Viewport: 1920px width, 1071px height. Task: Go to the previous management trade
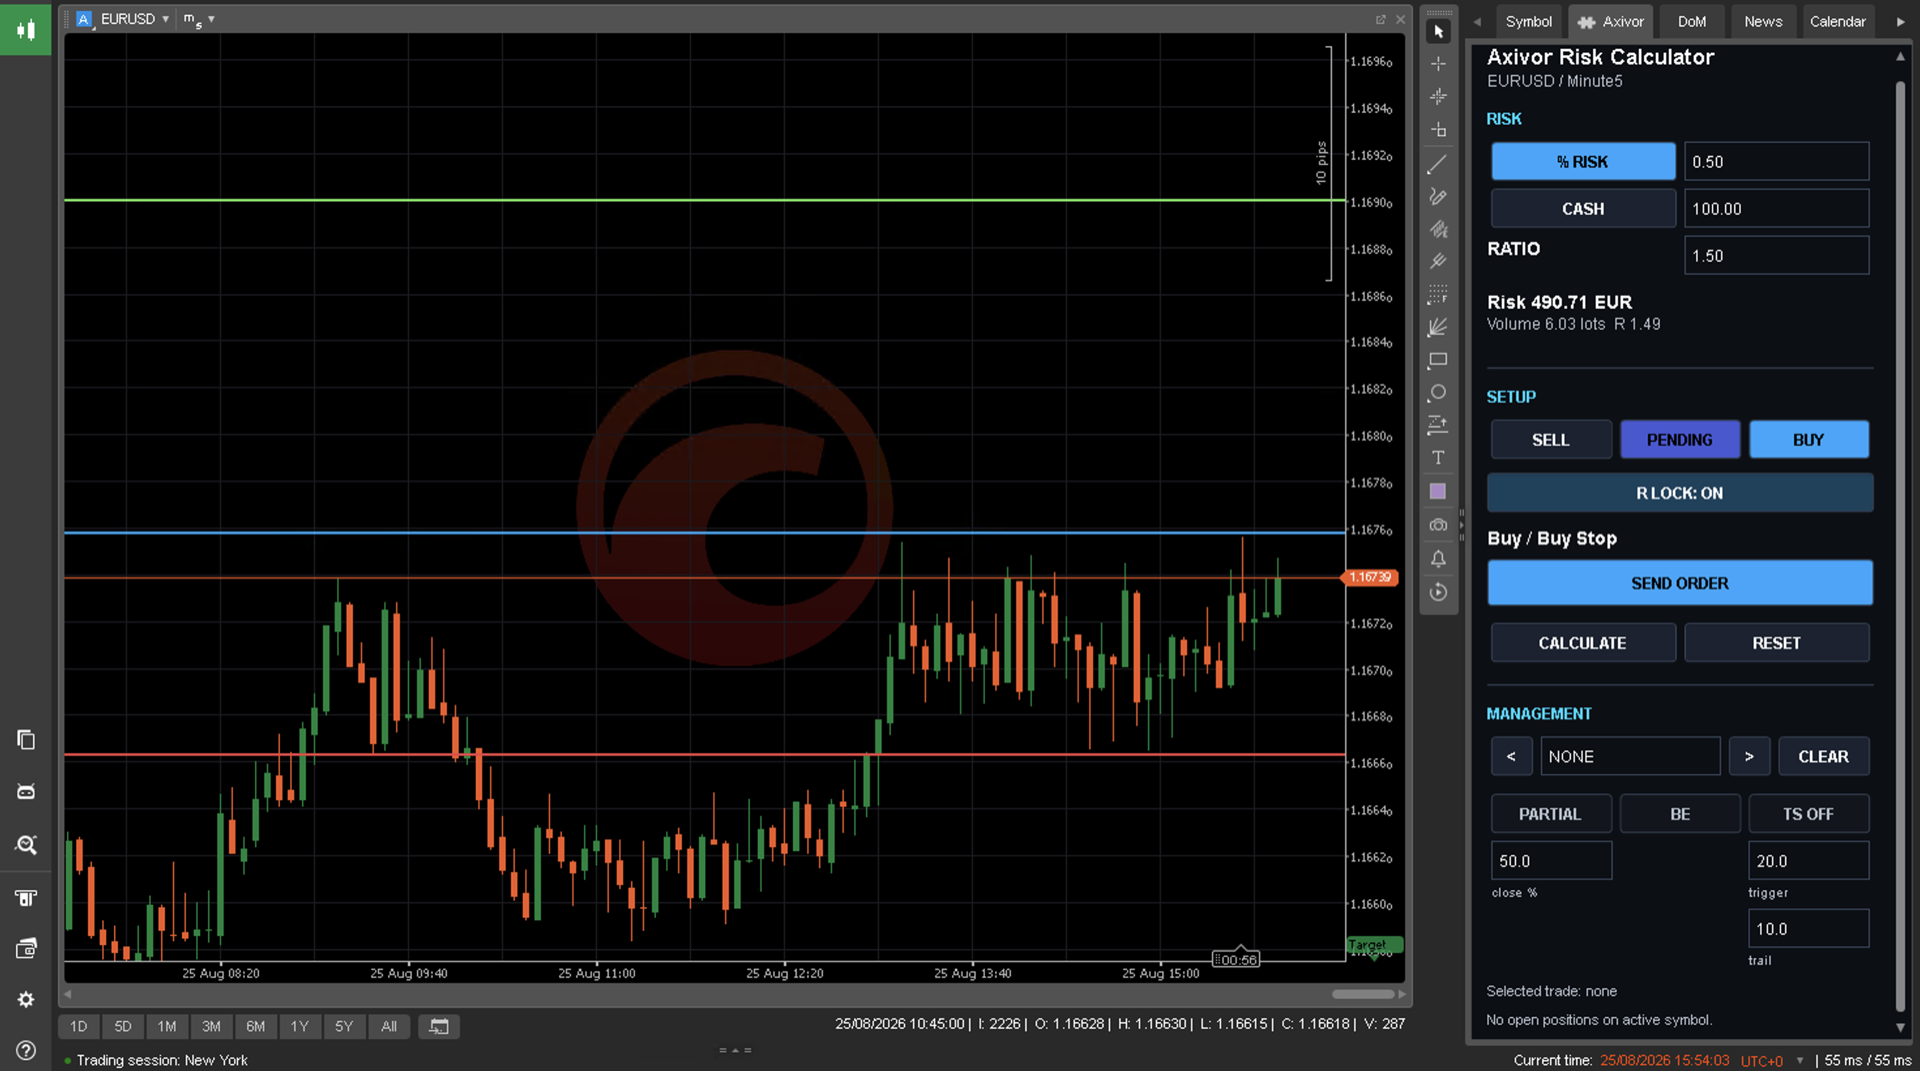(x=1511, y=756)
